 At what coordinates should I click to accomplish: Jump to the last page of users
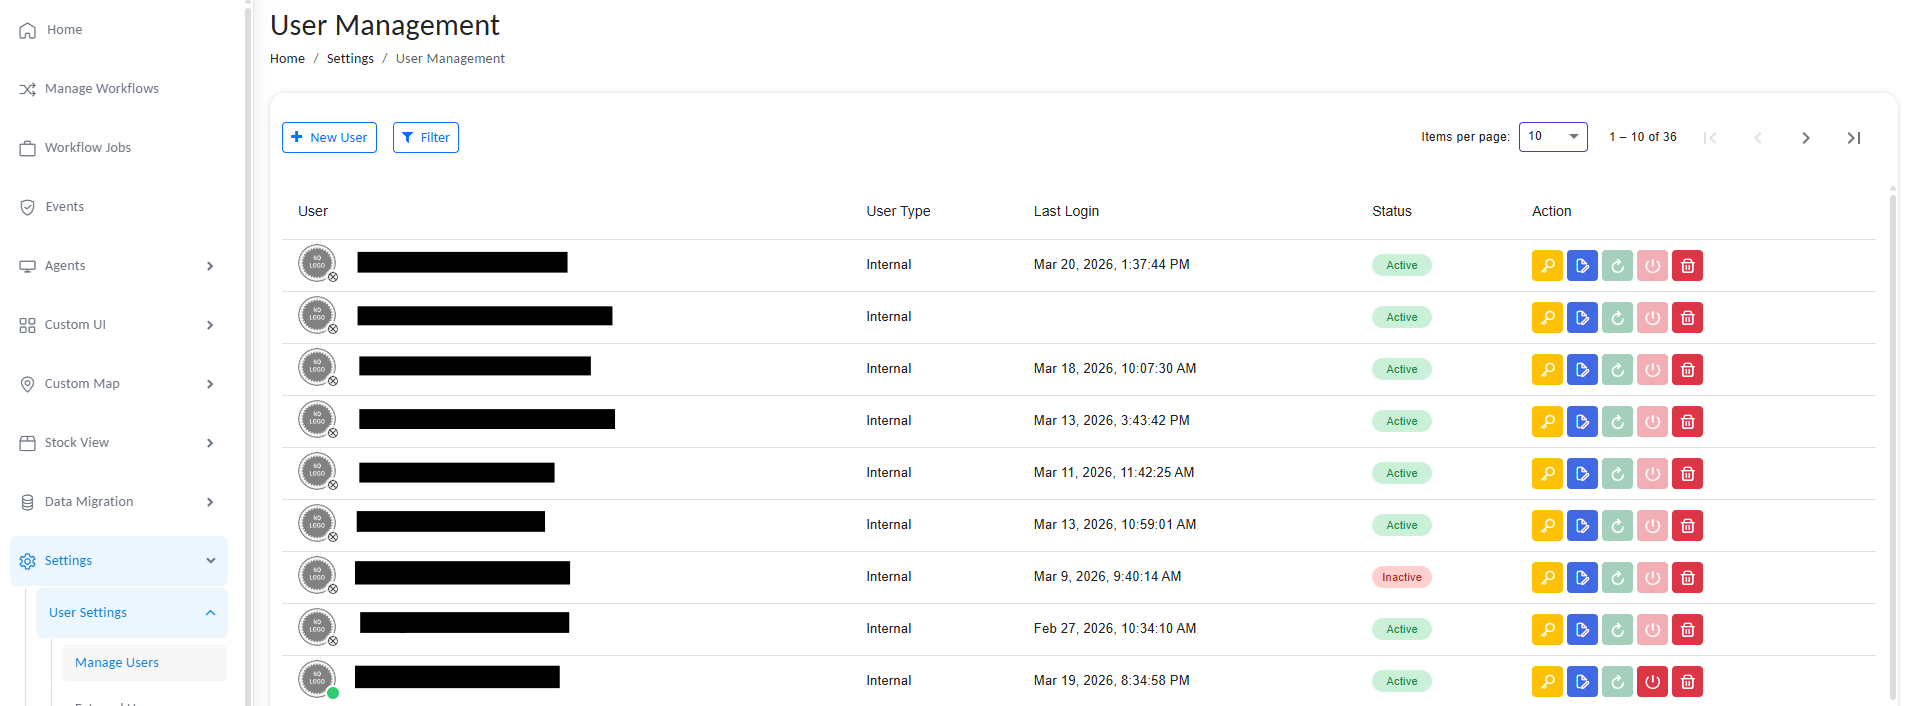[x=1853, y=138]
